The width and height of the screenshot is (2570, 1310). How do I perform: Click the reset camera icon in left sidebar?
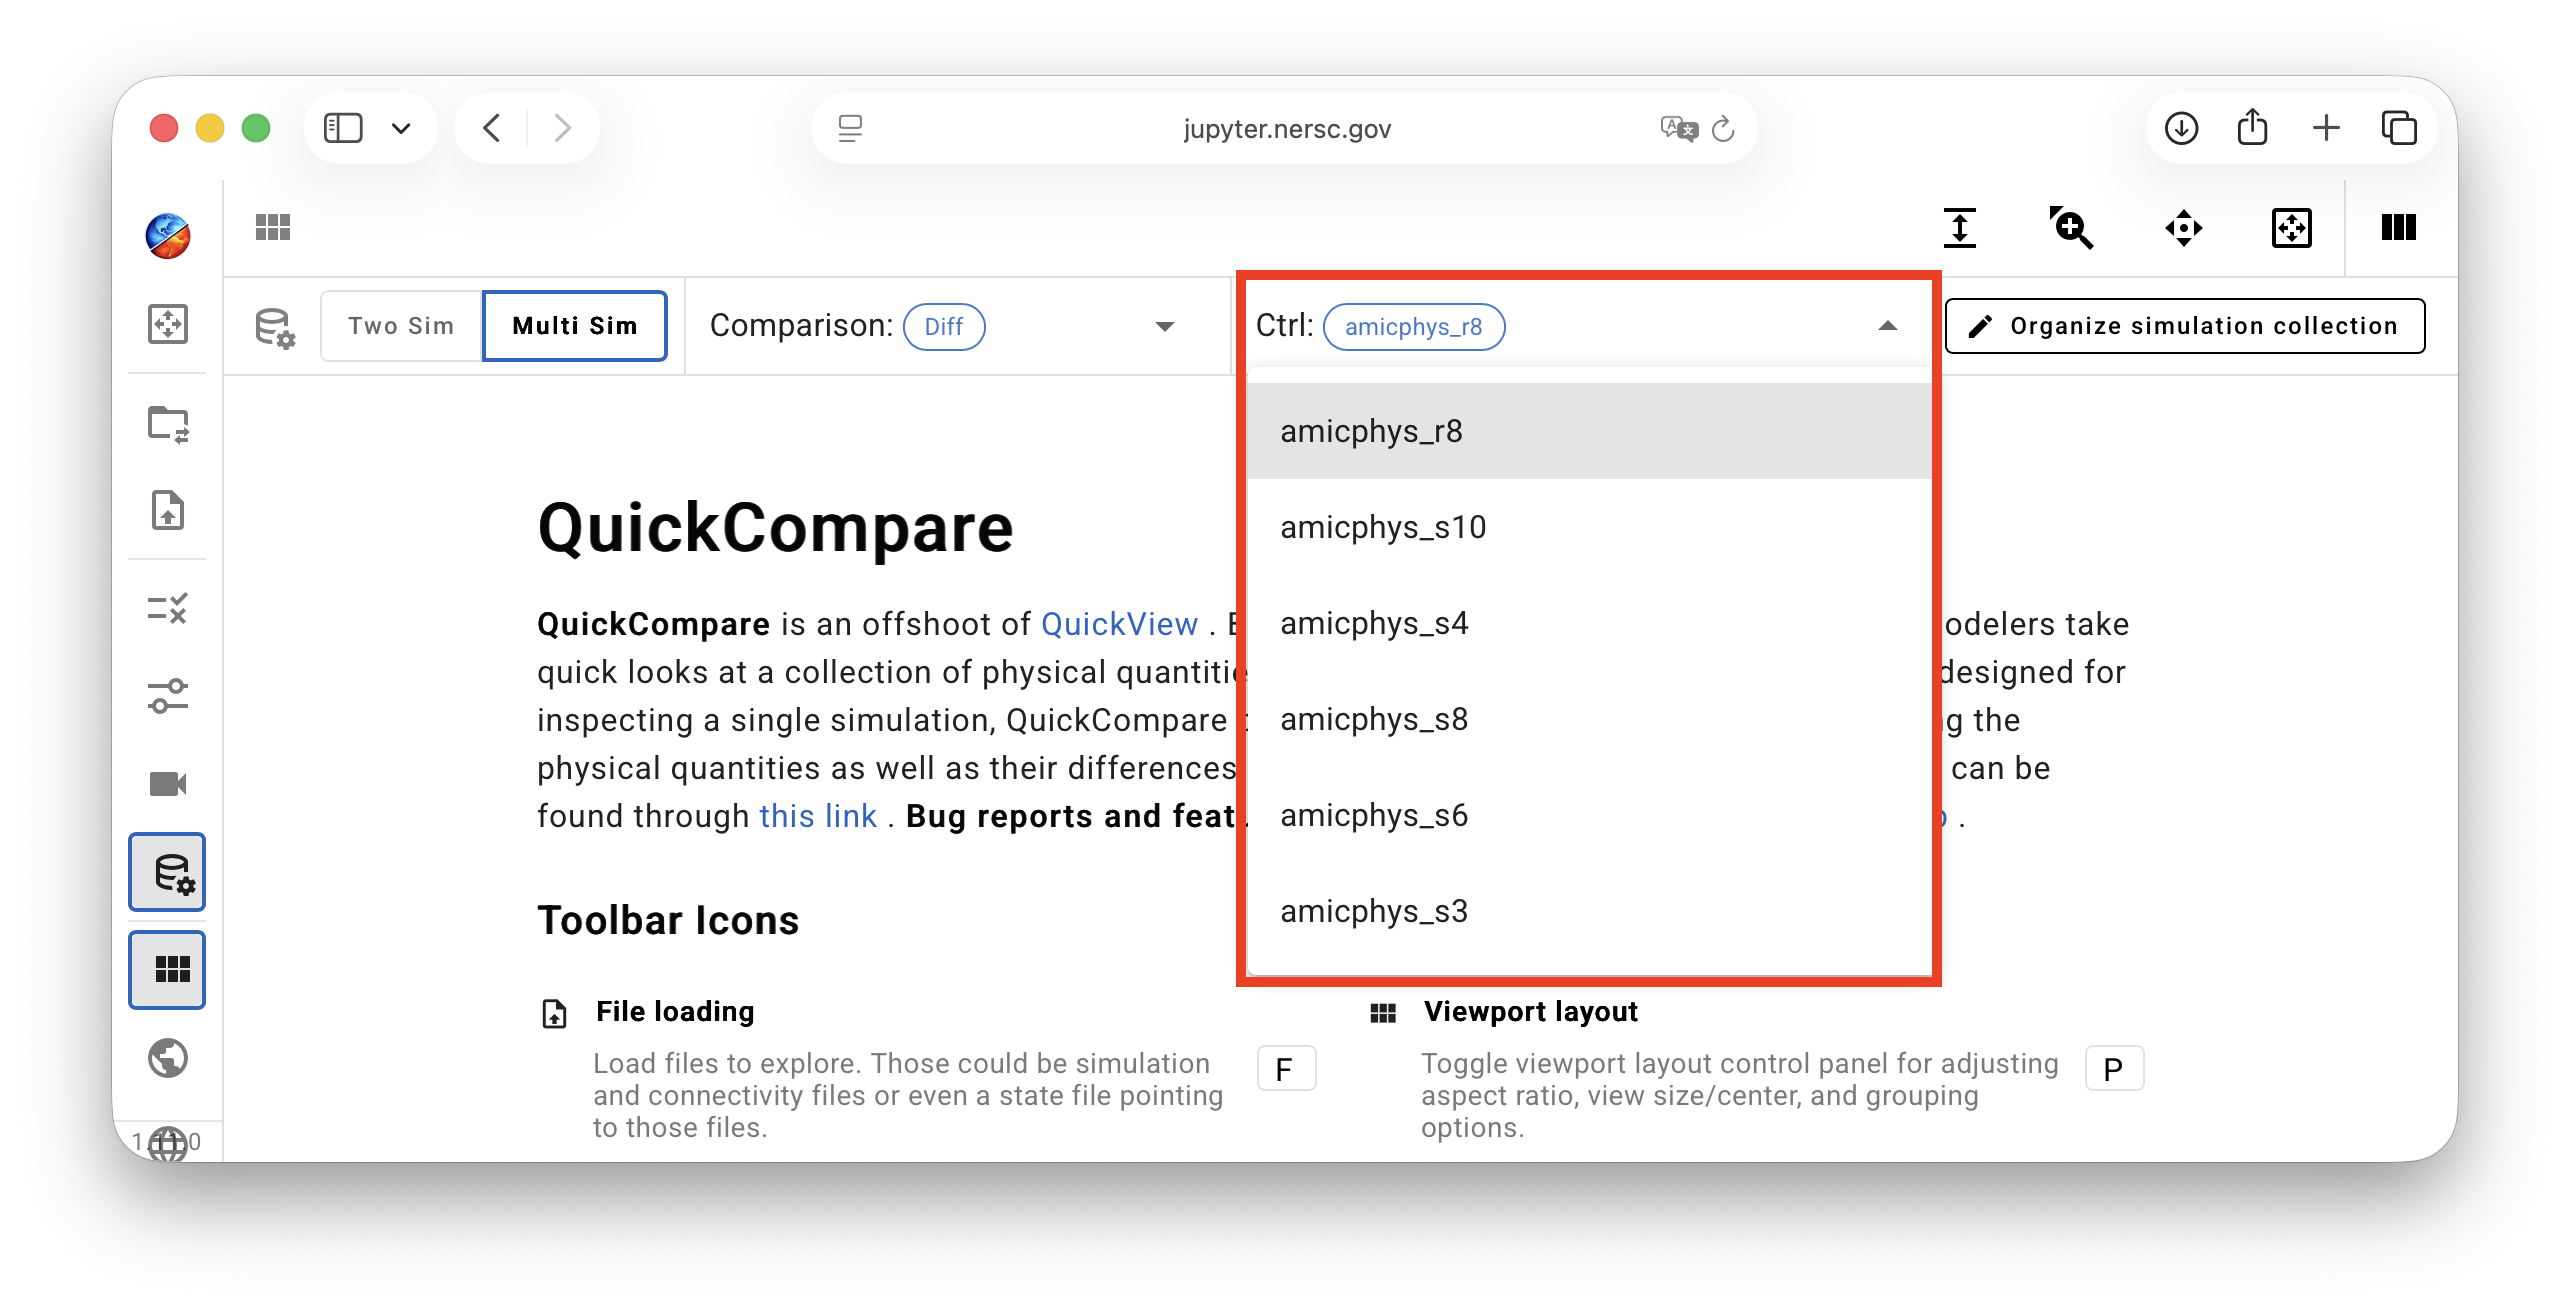point(167,324)
